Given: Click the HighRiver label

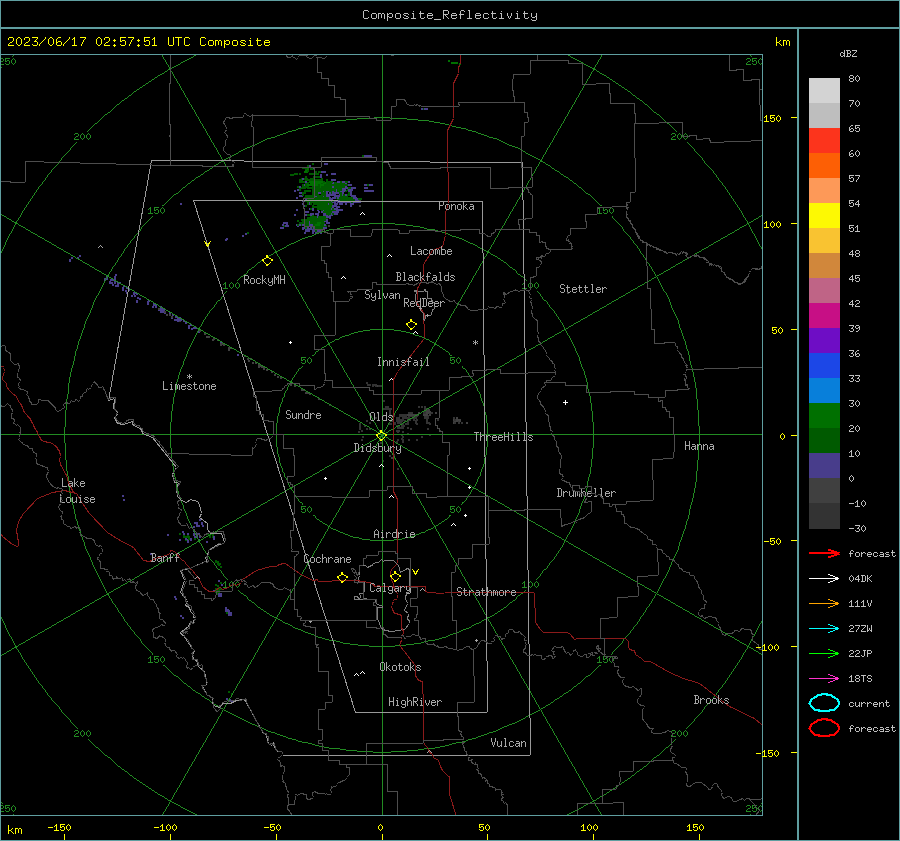Looking at the screenshot, I should click(415, 702).
